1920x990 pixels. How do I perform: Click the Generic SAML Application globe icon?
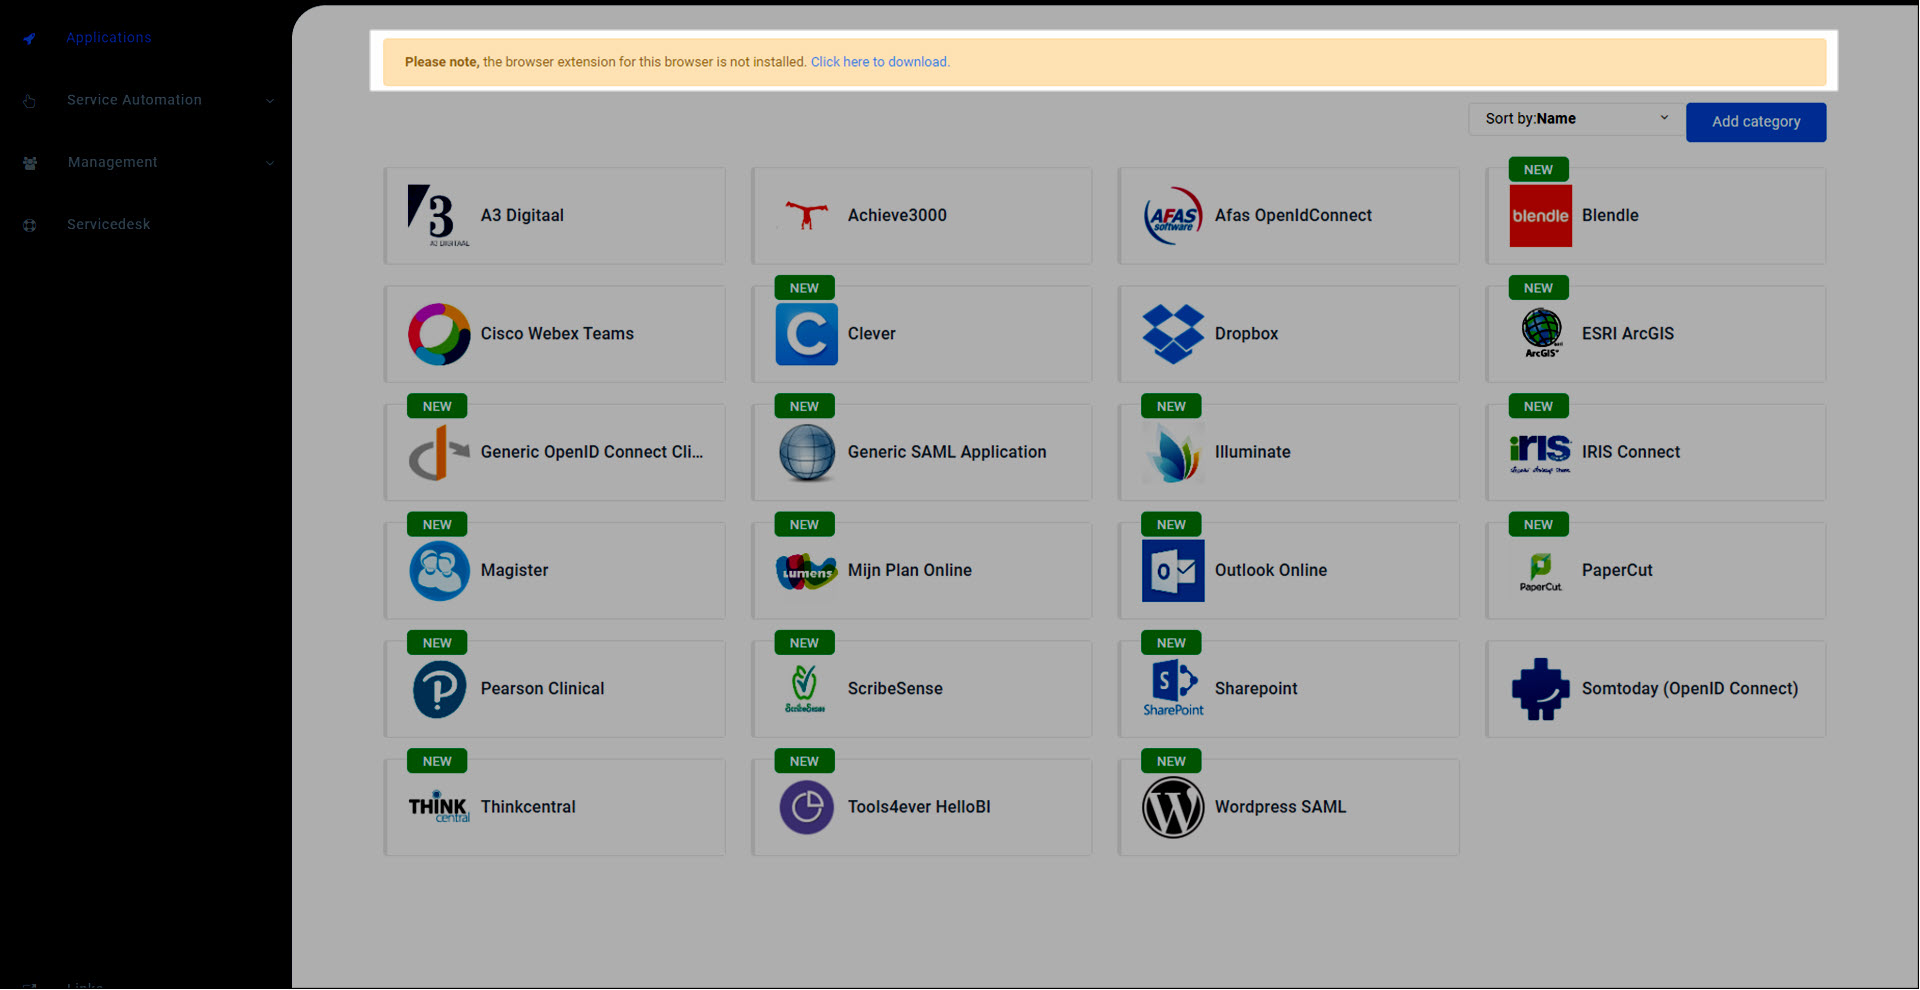pyautogui.click(x=806, y=453)
